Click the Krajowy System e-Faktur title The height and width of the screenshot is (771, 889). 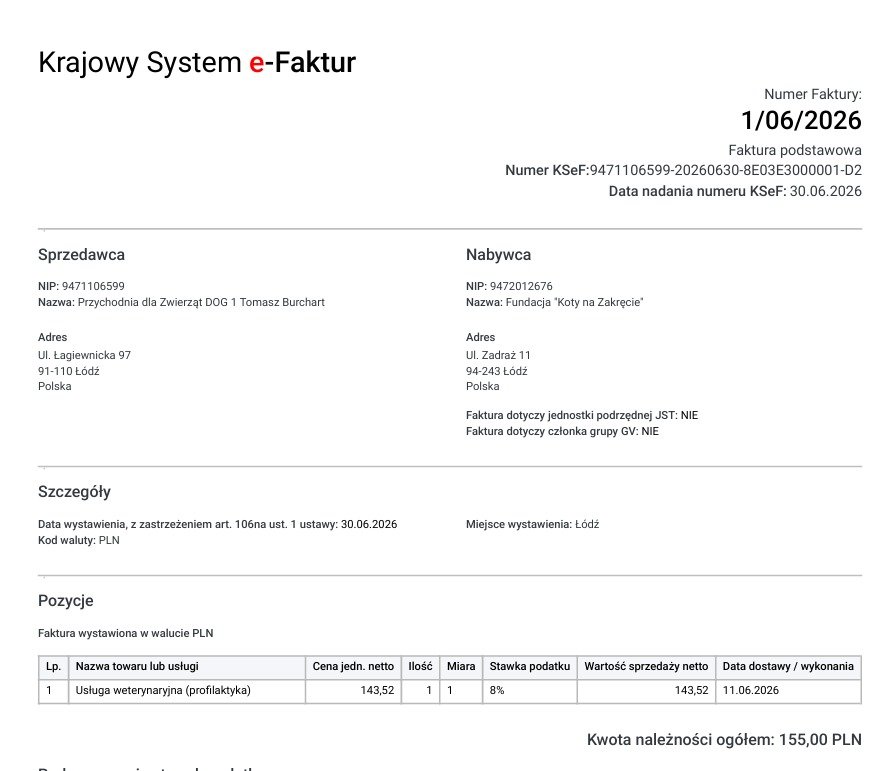pos(197,62)
